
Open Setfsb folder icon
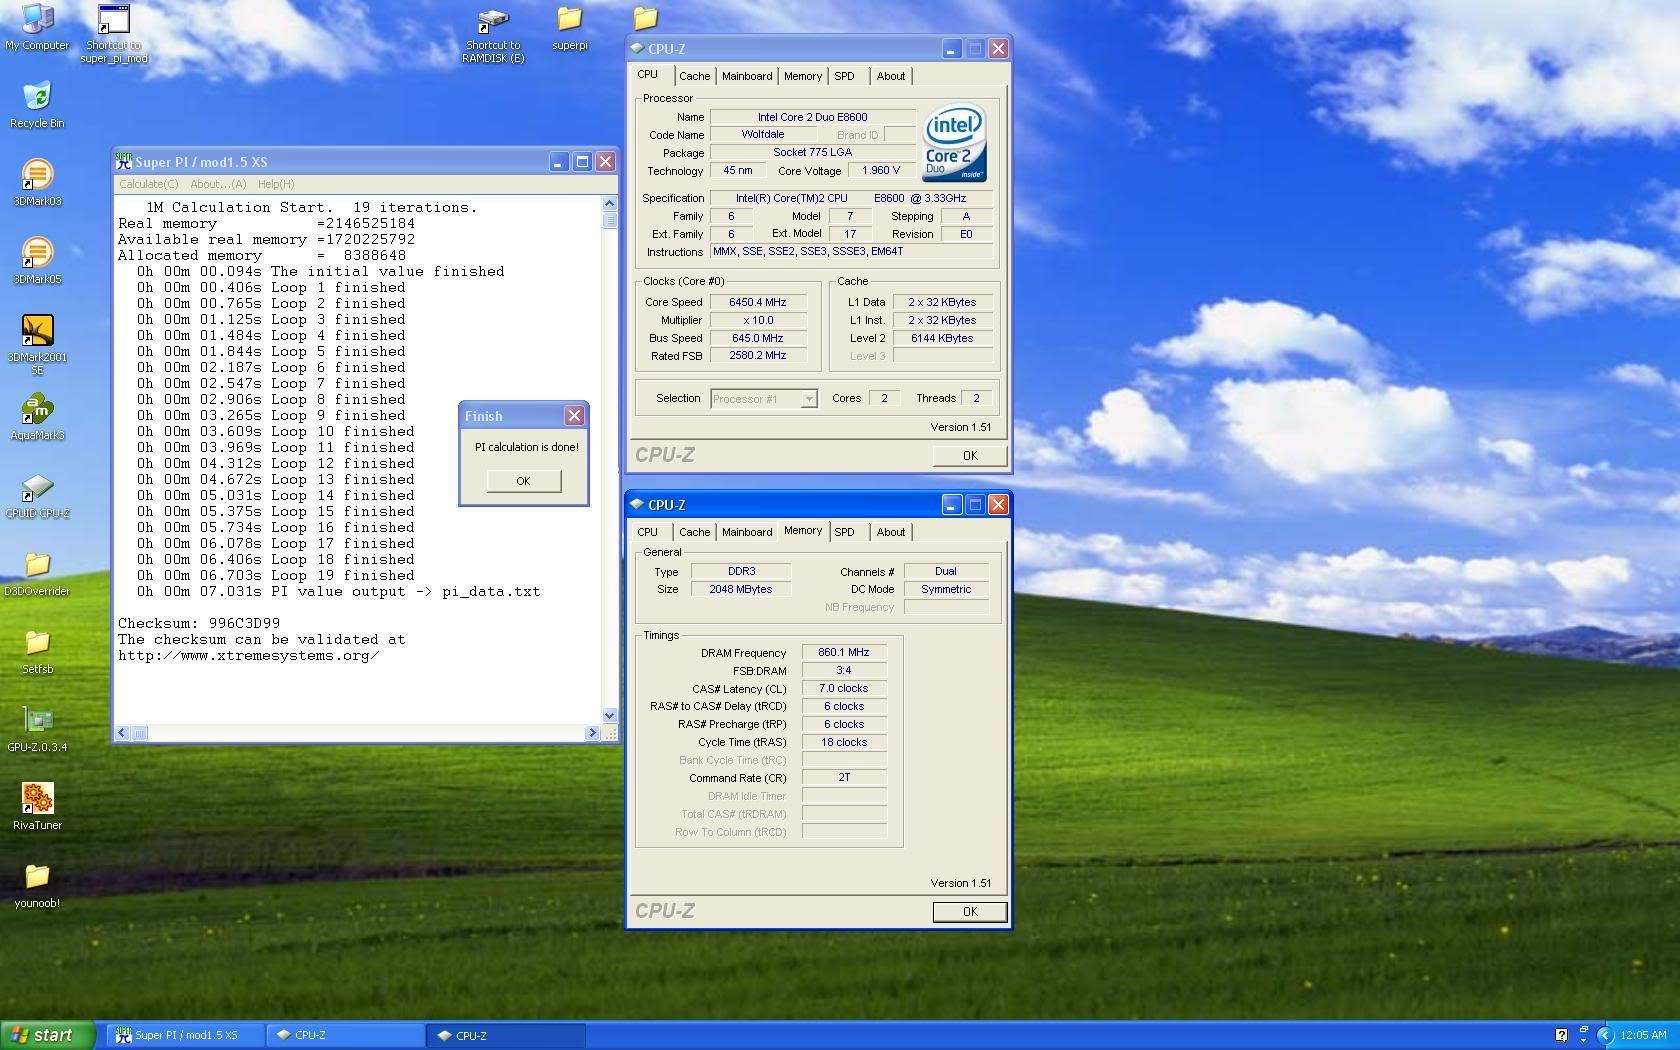click(x=37, y=651)
